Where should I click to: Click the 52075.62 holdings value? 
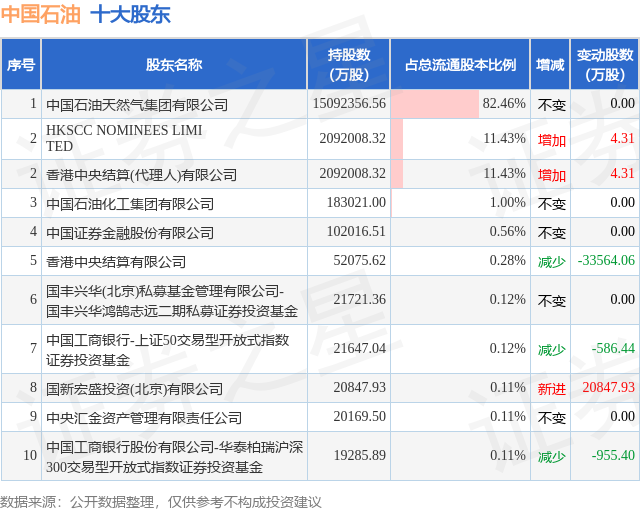tap(360, 260)
